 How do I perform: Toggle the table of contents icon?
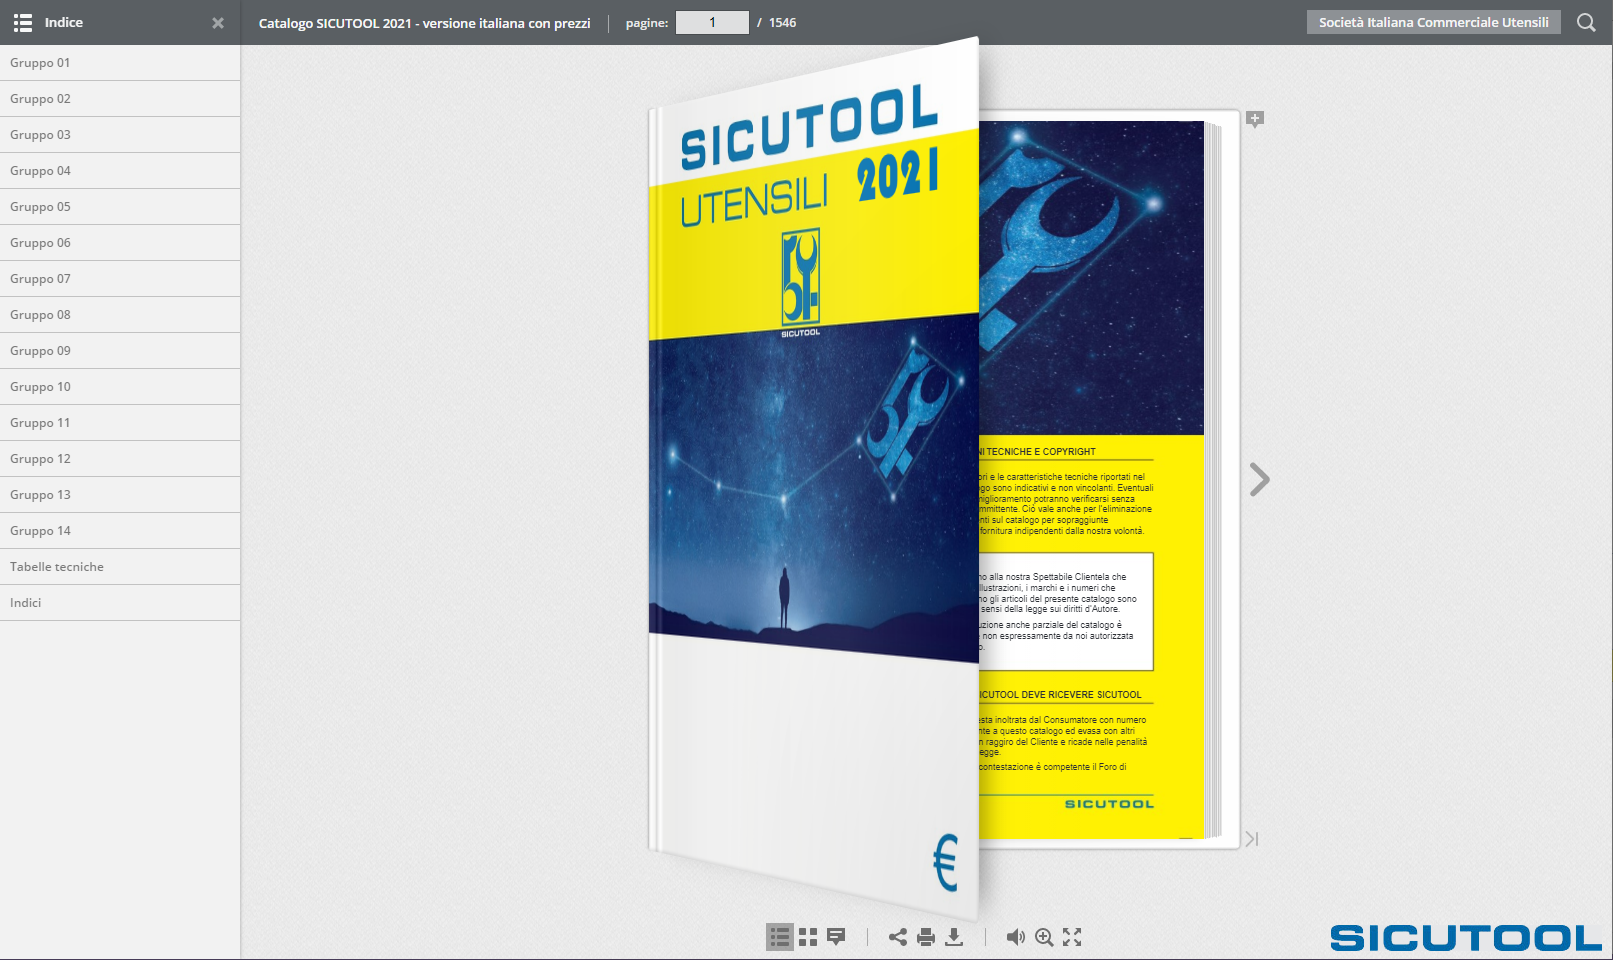coord(780,937)
